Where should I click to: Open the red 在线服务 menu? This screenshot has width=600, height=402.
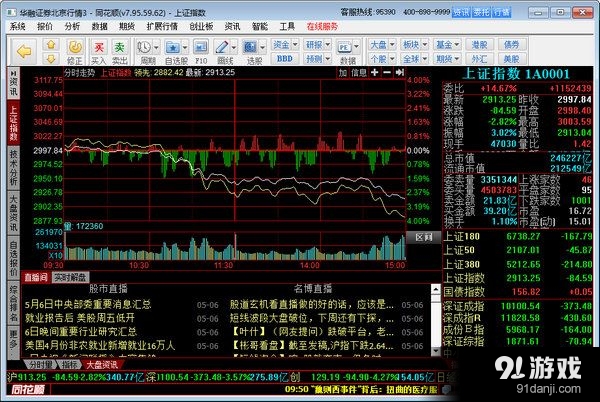[322, 26]
